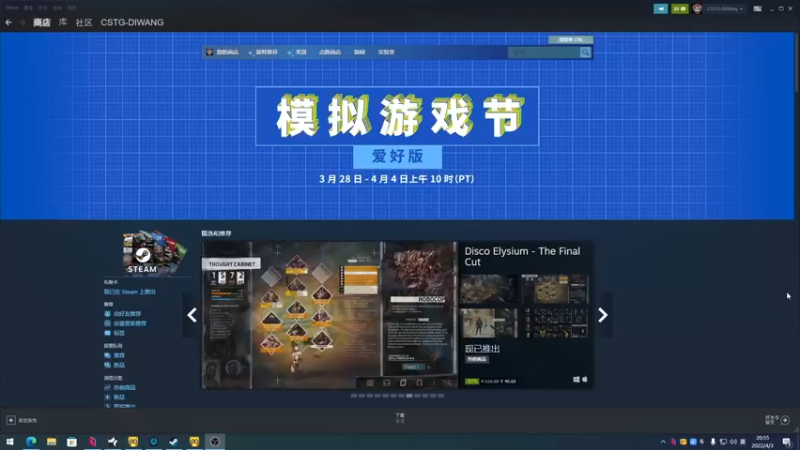Click the forward navigation arrow
Screen dimensions: 800x450
(x=22, y=22)
